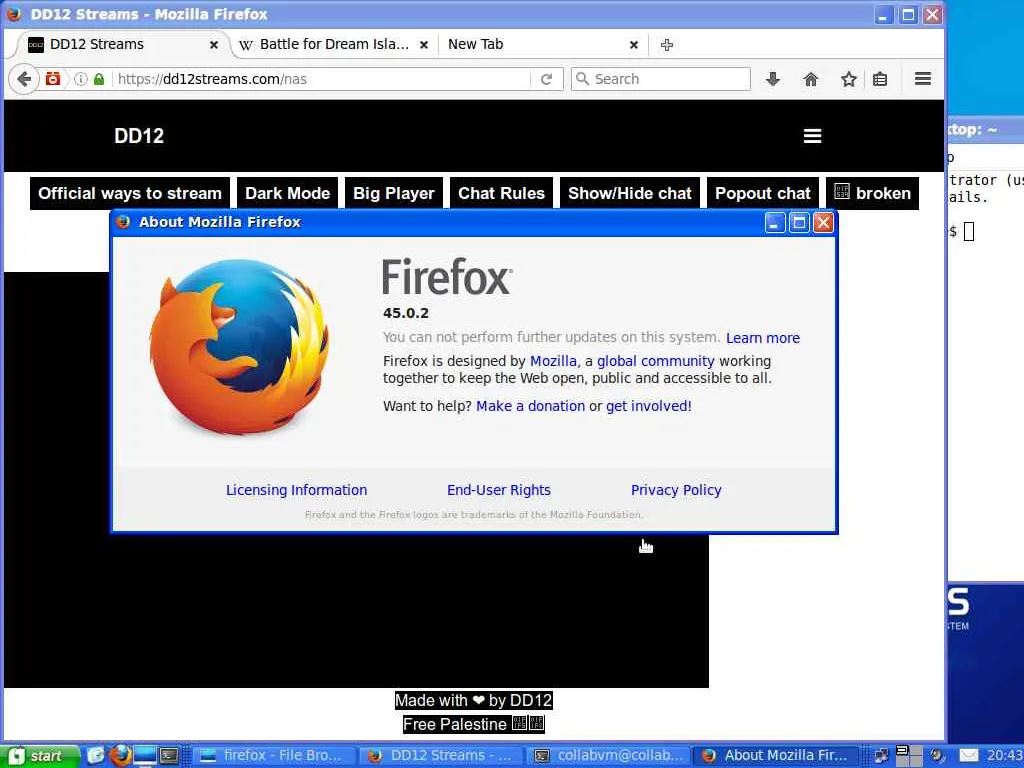Open the Privacy Policy link
The height and width of the screenshot is (768, 1024).
pyautogui.click(x=676, y=490)
